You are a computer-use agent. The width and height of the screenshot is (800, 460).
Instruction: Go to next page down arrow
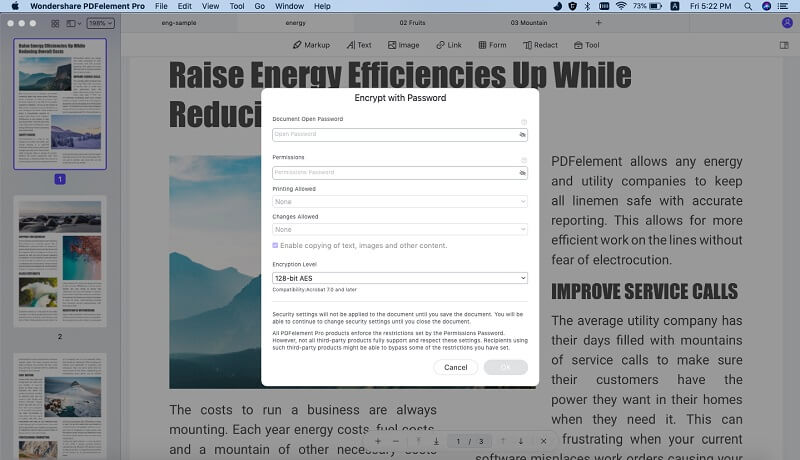click(521, 441)
